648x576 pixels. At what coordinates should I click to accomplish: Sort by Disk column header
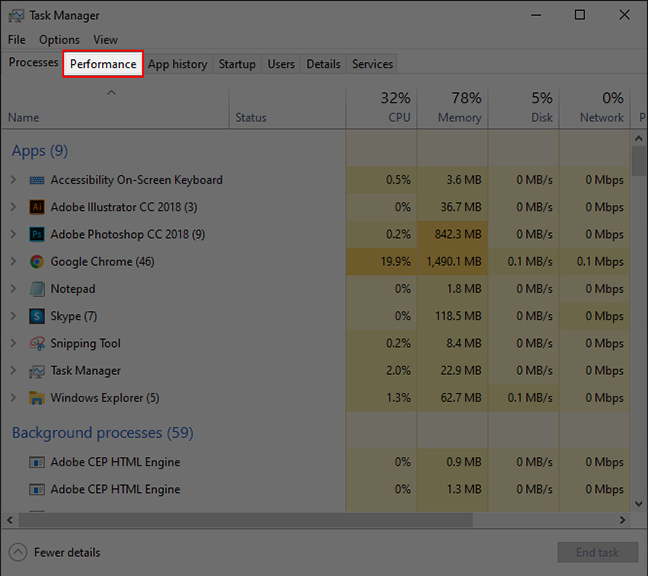[x=524, y=108]
